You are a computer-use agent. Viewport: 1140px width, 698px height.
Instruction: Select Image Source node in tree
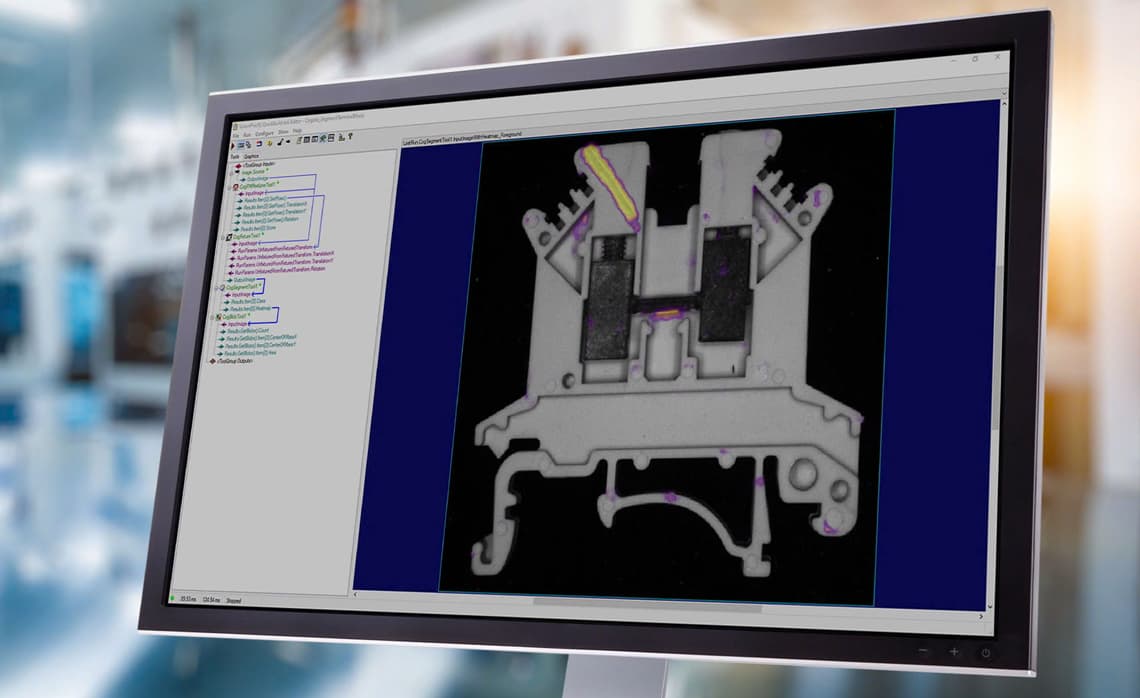(253, 172)
